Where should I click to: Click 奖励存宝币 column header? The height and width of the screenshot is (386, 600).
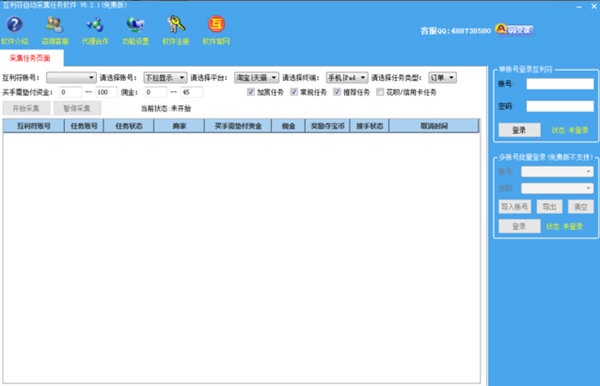[x=328, y=126]
